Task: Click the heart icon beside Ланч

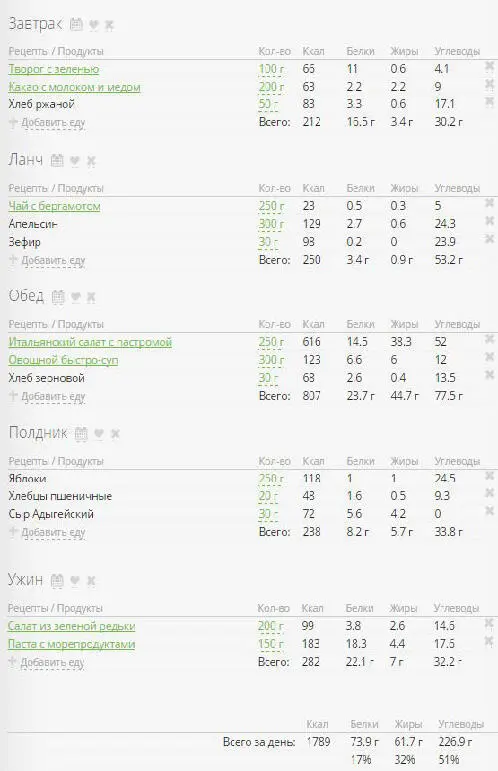Action: click(x=75, y=160)
